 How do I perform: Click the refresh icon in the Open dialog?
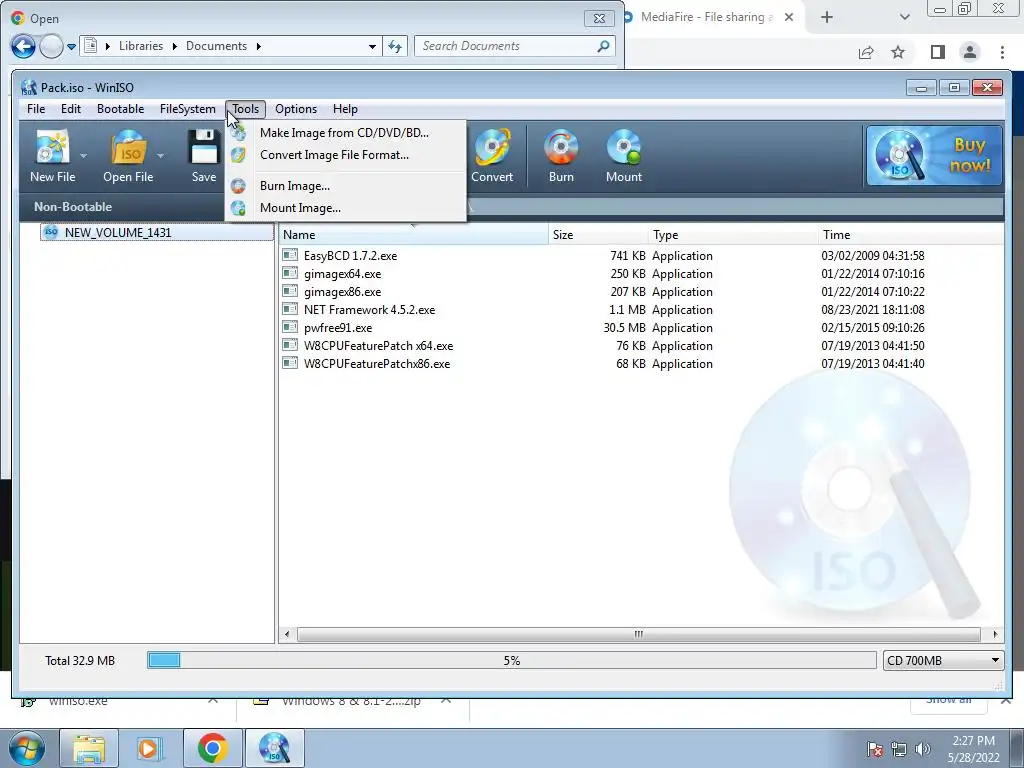[395, 46]
